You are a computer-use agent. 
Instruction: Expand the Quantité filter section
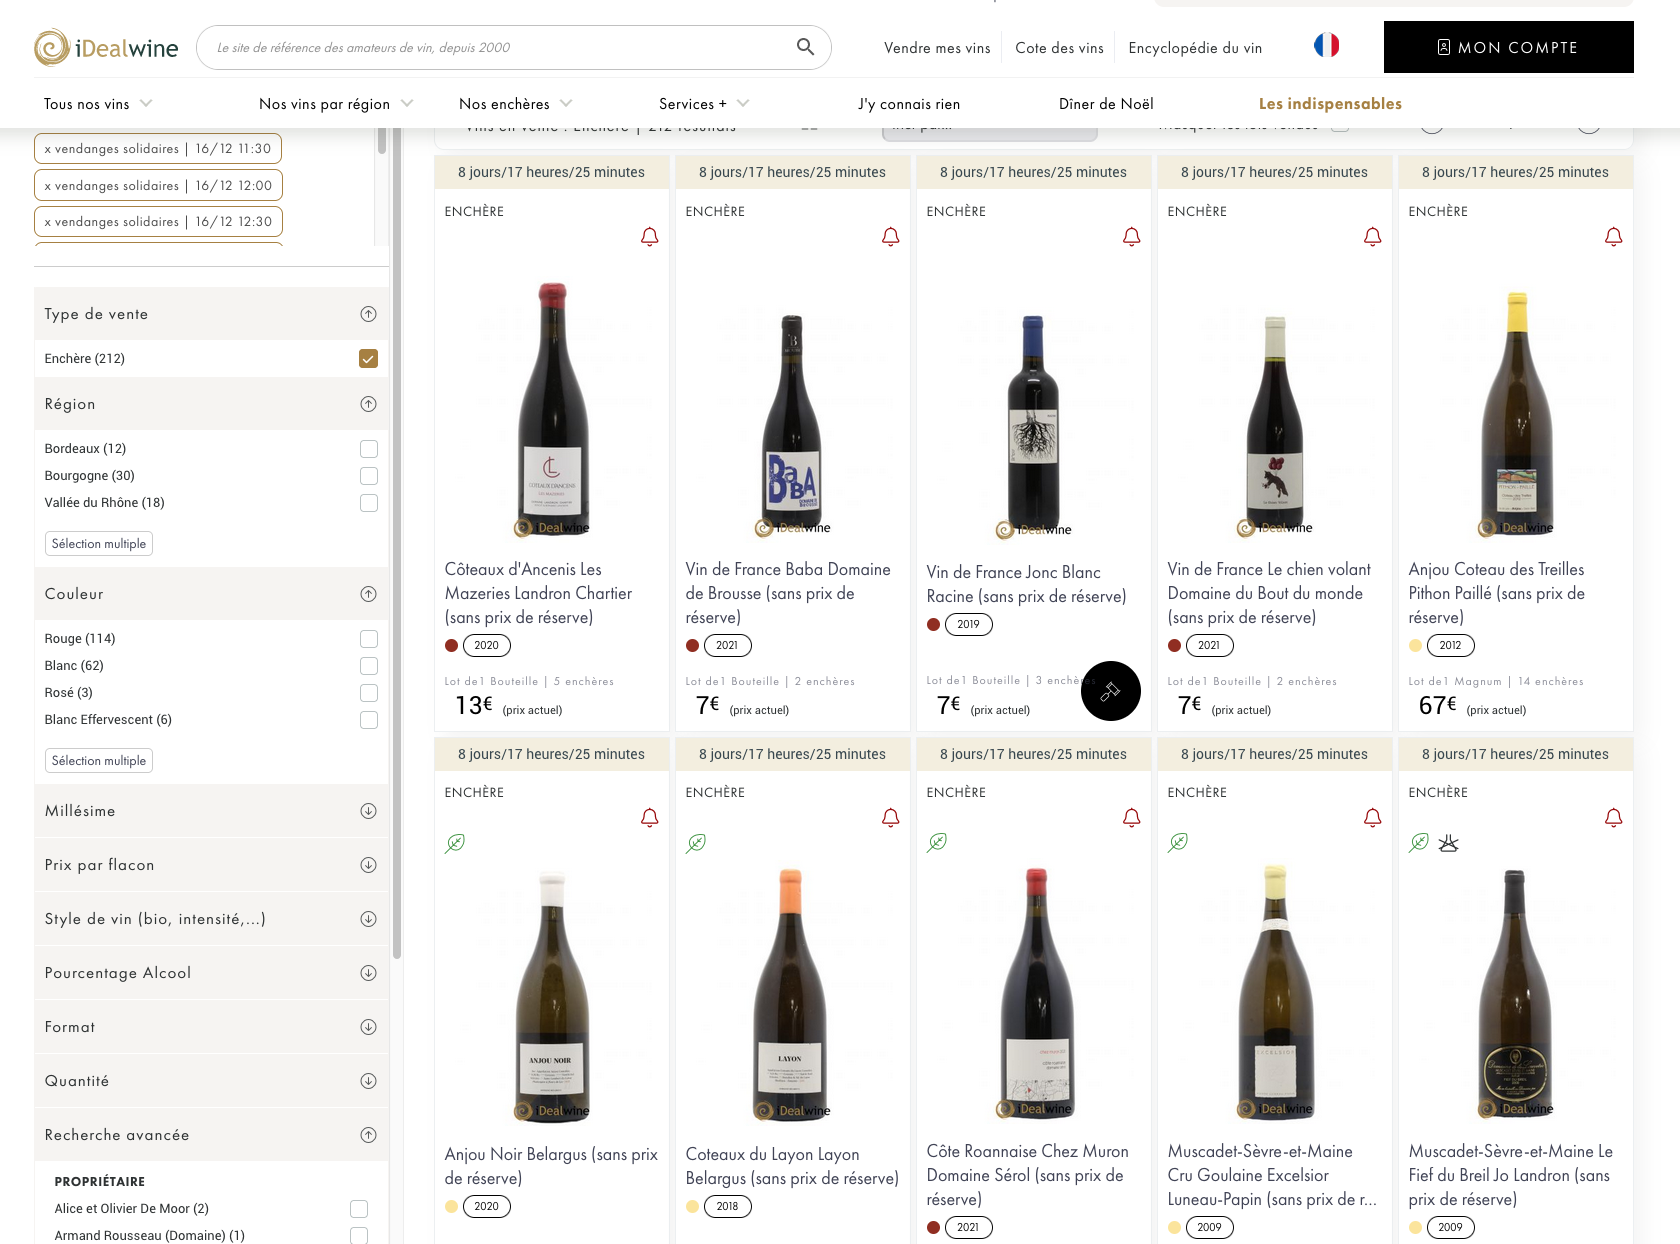click(368, 1081)
